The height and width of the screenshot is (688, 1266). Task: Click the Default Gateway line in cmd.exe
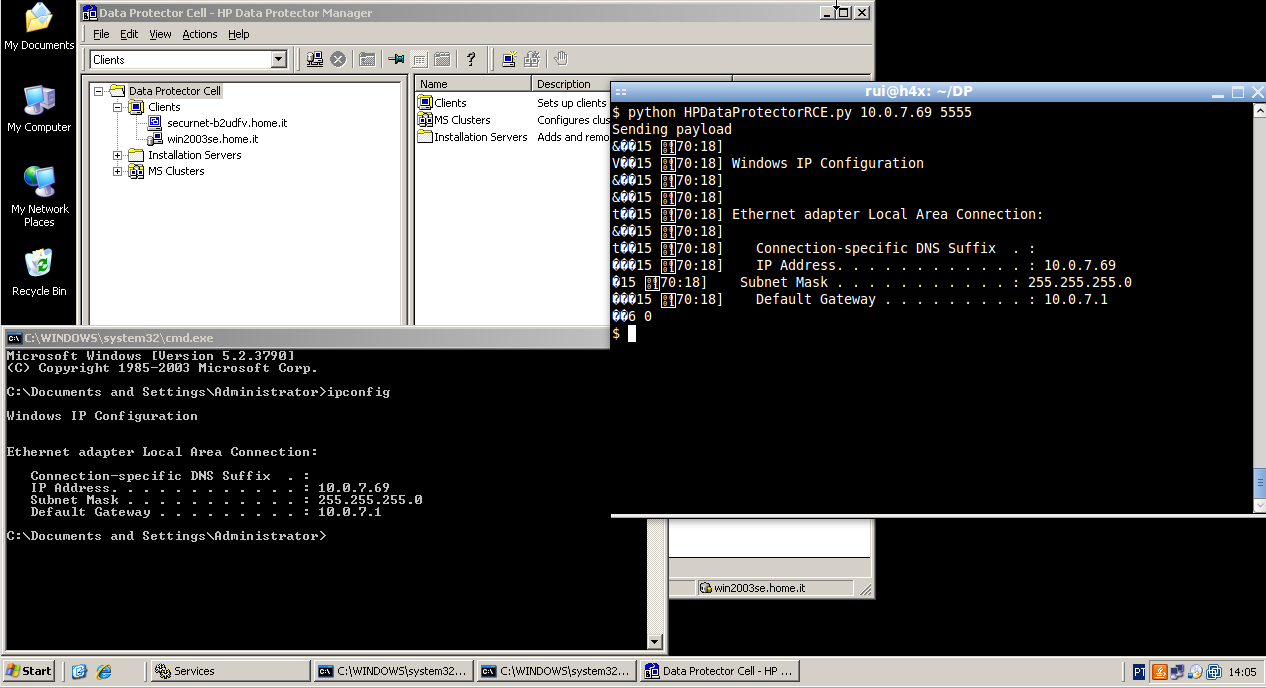click(206, 512)
